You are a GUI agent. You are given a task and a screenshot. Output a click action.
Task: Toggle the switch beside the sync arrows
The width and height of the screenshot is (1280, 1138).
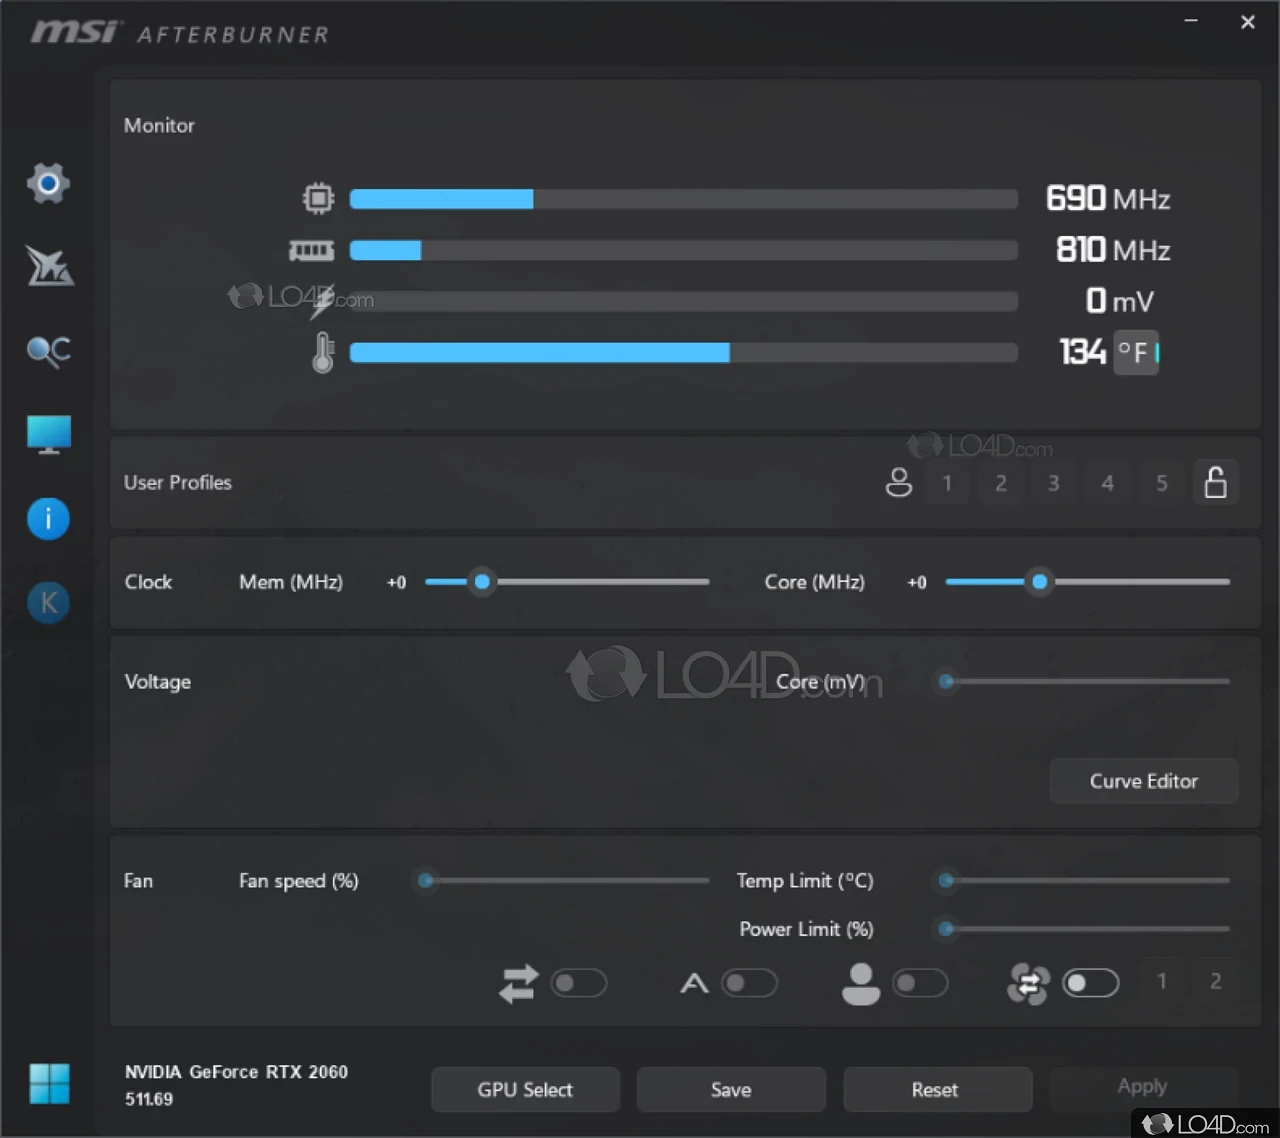(x=579, y=983)
